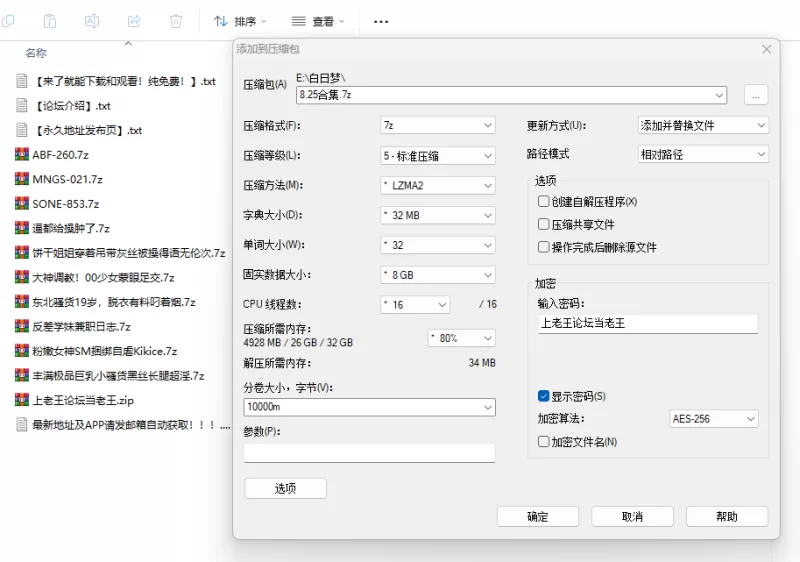800x562 pixels.
Task: Expand the 压缩等级 dropdown
Action: [438, 156]
